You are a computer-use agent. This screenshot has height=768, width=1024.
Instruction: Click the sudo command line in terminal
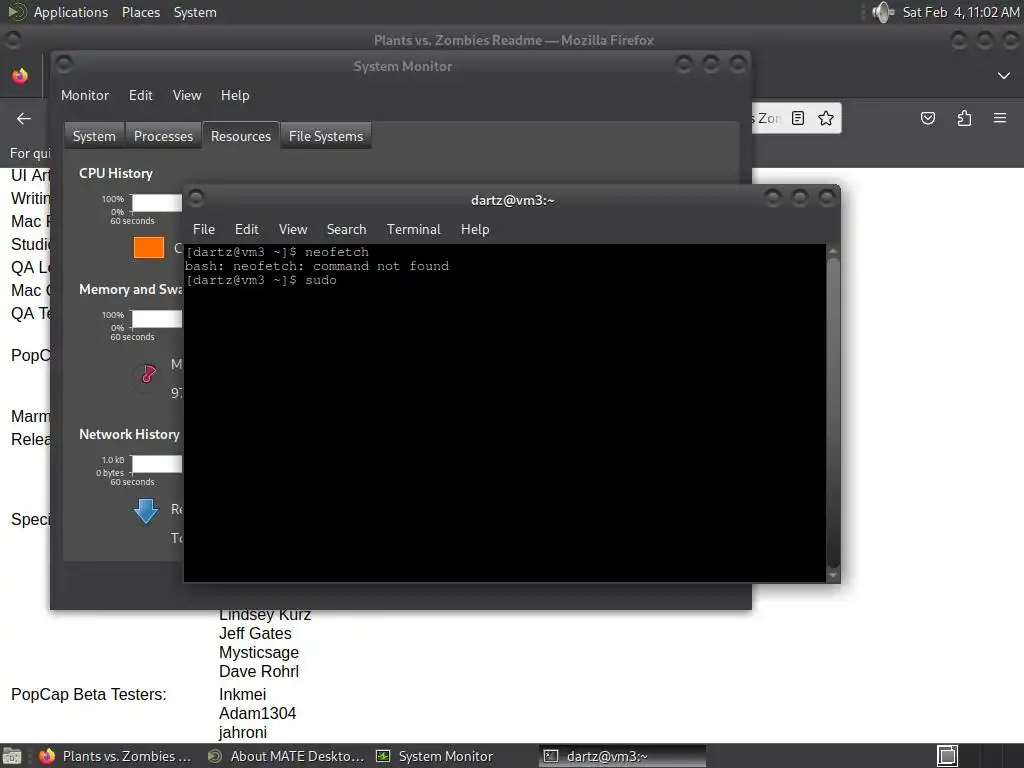(261, 280)
